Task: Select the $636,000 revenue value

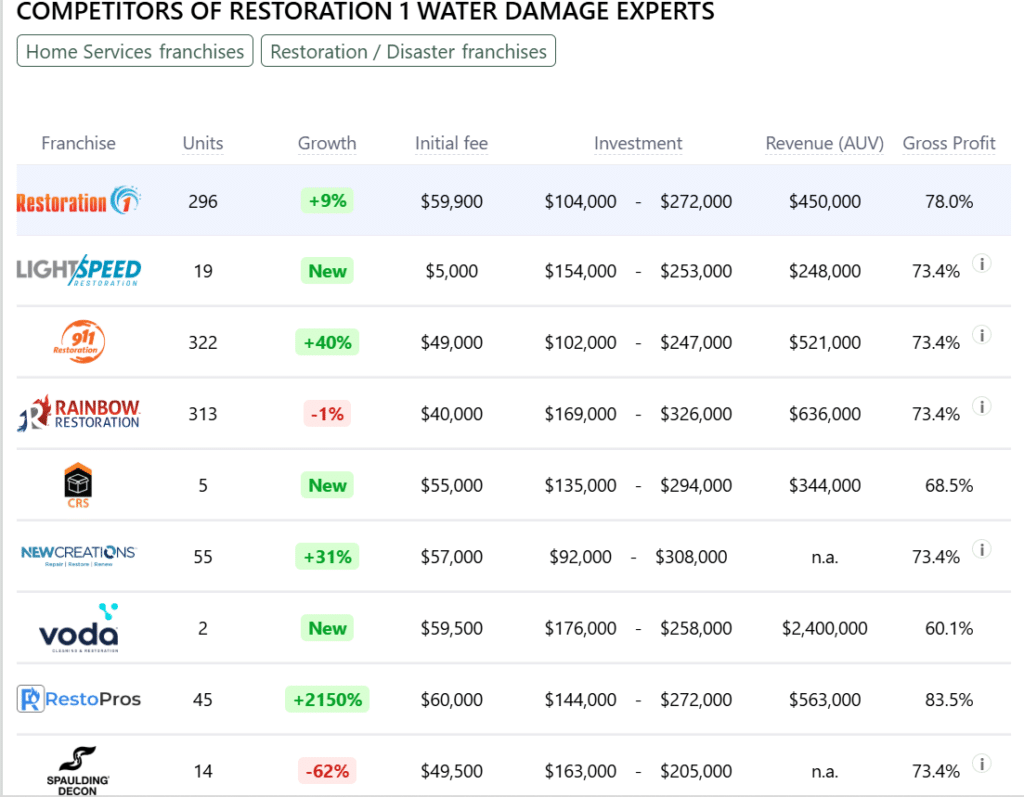Action: coord(825,414)
